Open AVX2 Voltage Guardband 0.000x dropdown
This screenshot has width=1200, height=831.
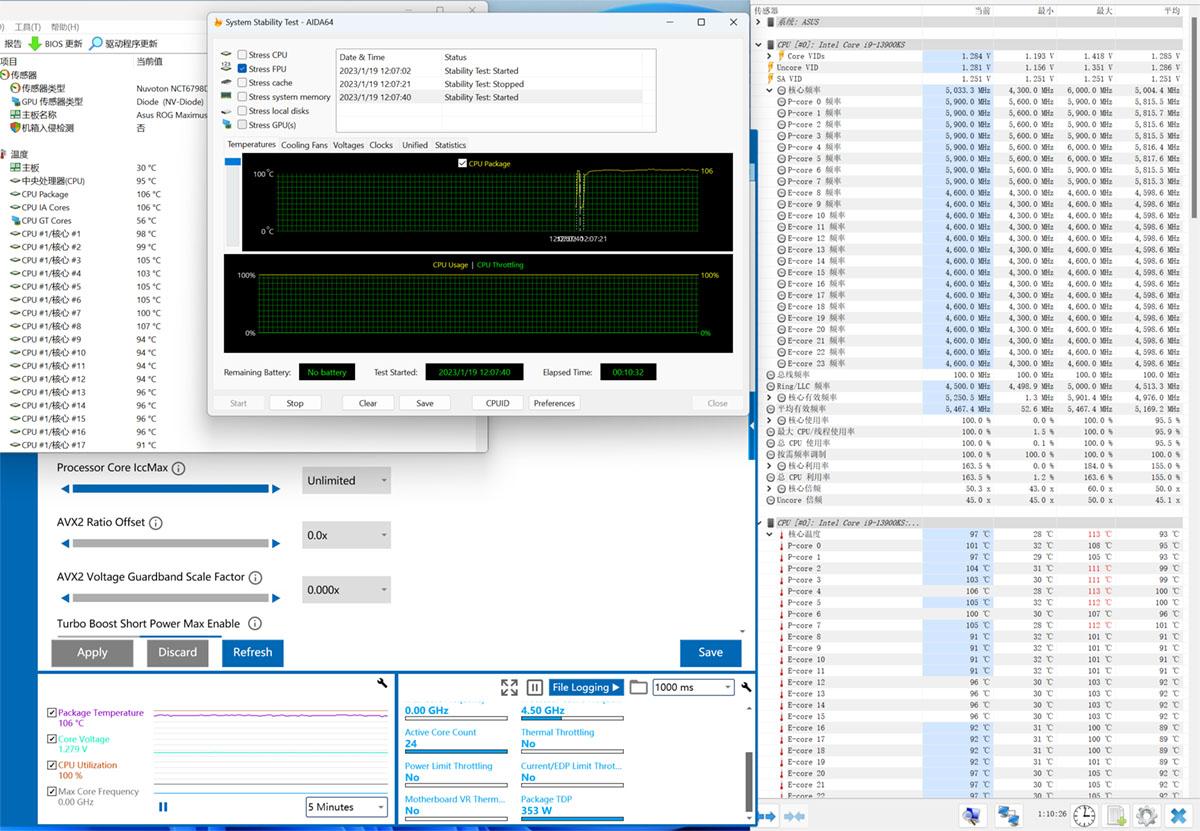point(346,589)
